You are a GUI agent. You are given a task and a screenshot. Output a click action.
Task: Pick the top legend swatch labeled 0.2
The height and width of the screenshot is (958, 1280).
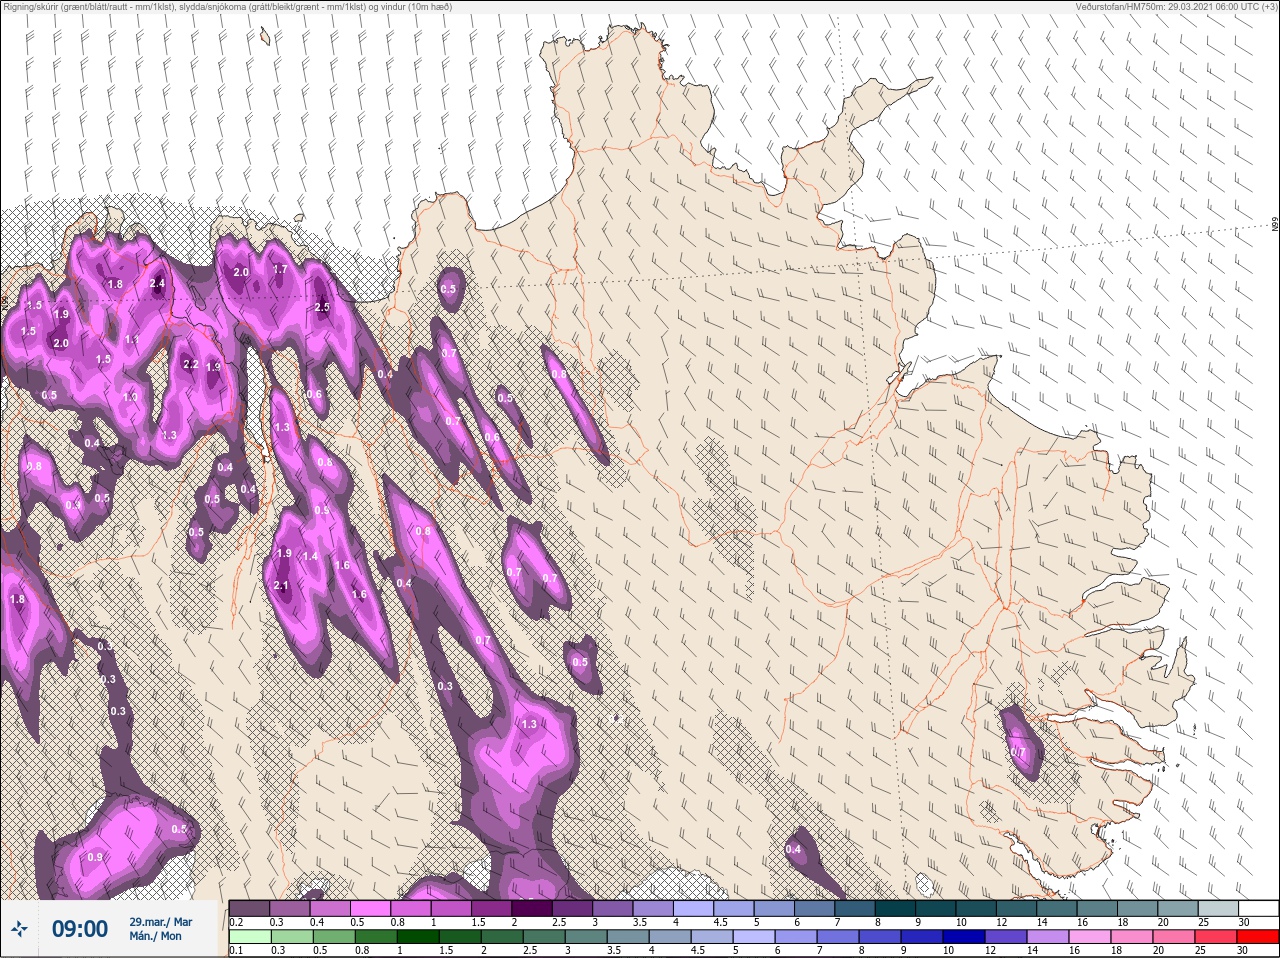[249, 908]
